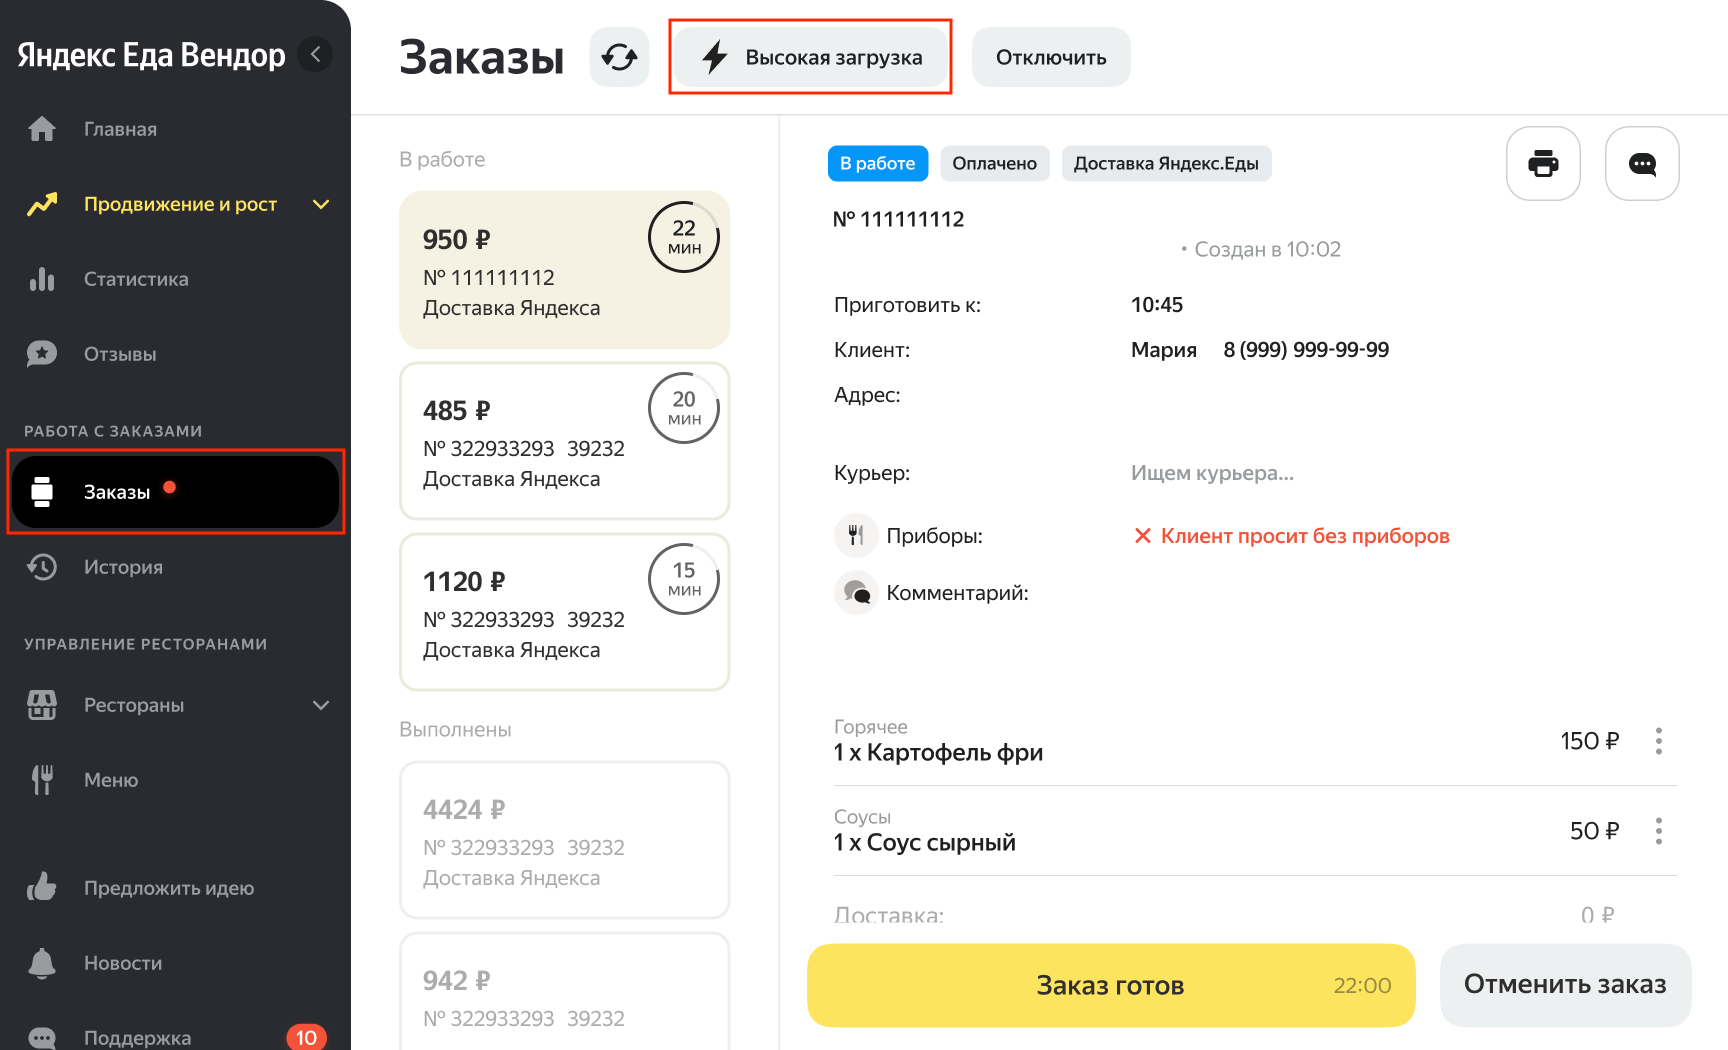Viewport: 1728px width, 1050px height.
Task: Click the 22 мин timer on order 950 ₽
Action: click(684, 237)
